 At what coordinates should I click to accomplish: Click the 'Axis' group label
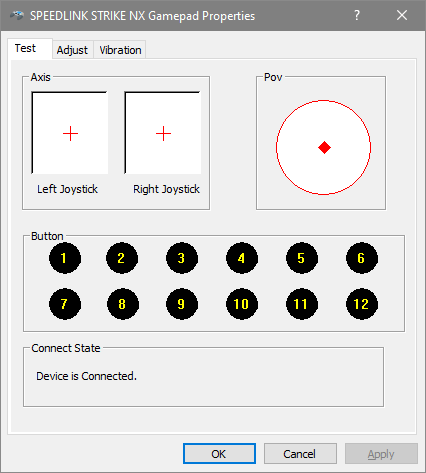coord(40,77)
